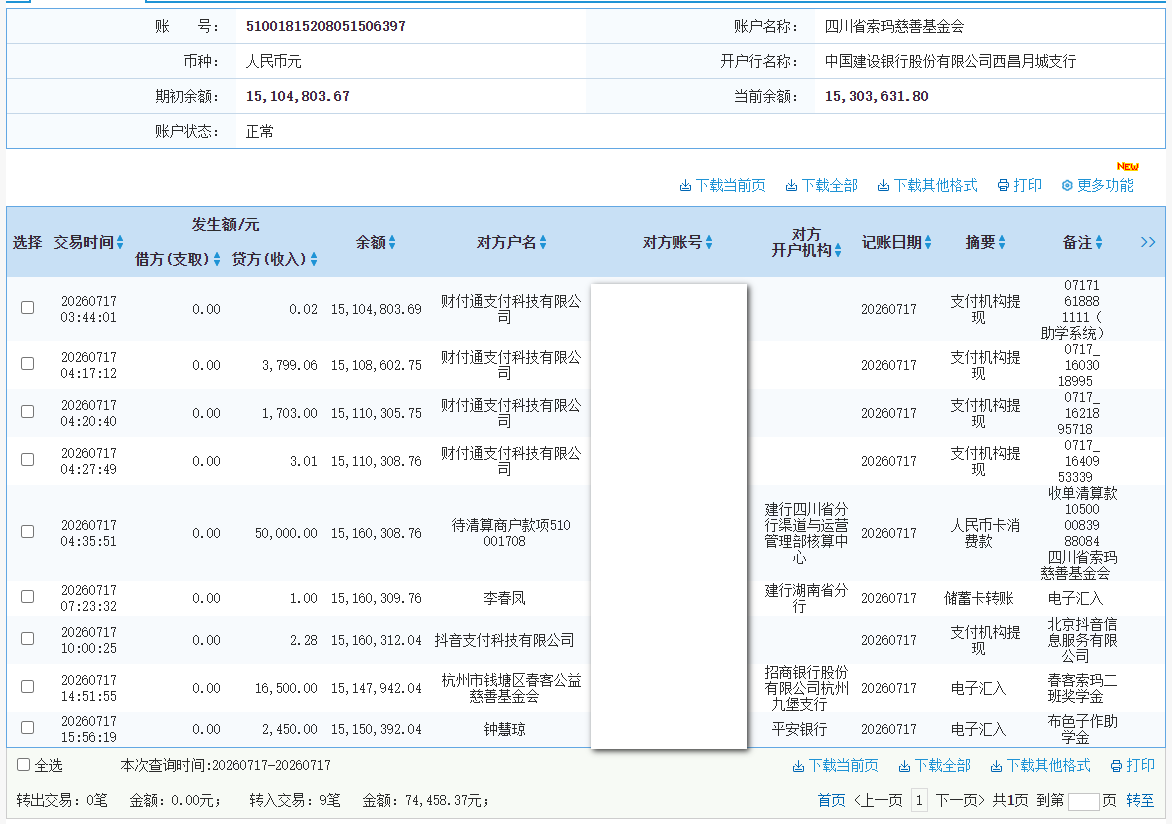The height and width of the screenshot is (824, 1172).
Task: Click current balance 15,303,631.80
Action: (x=876, y=96)
